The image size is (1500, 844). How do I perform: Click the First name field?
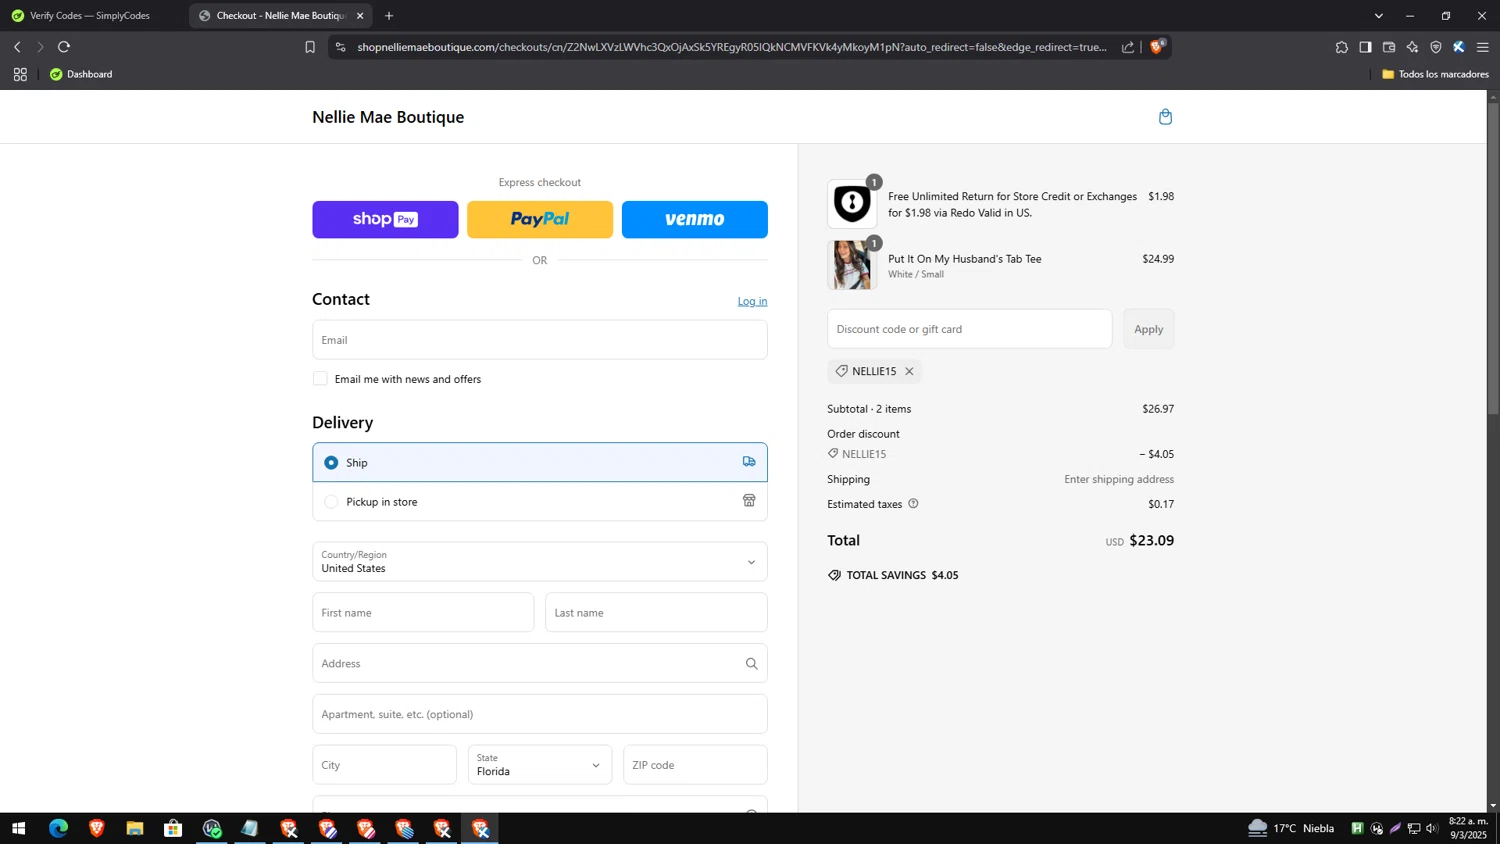pyautogui.click(x=423, y=613)
